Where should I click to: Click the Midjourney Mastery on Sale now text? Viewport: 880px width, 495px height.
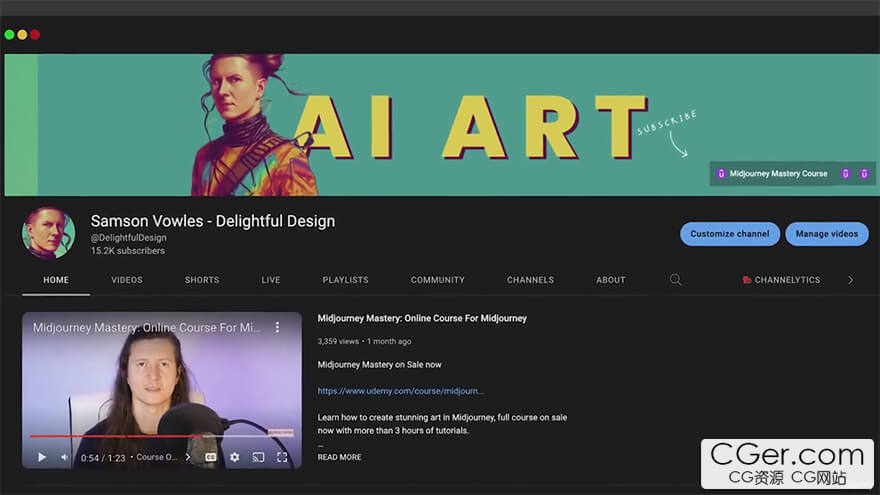379,365
